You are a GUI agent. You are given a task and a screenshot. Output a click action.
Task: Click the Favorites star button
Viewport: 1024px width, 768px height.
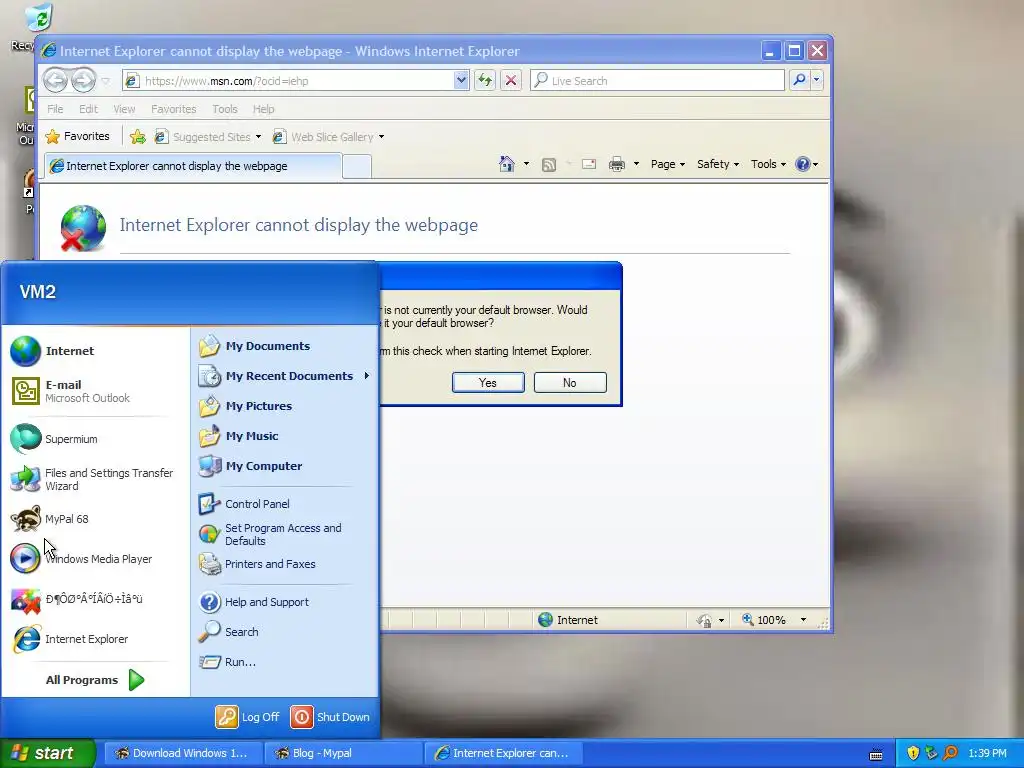coord(77,136)
